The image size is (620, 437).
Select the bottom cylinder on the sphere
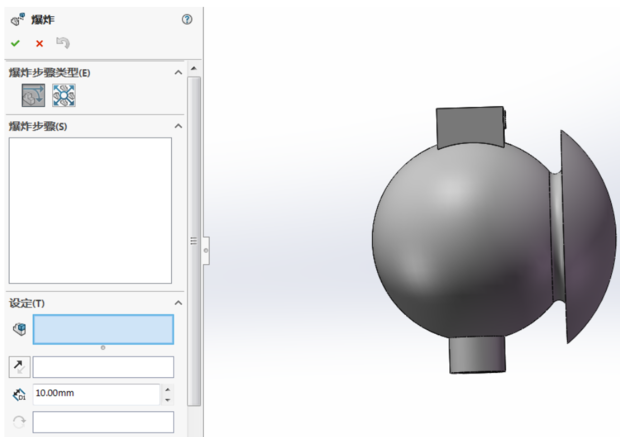tap(478, 354)
